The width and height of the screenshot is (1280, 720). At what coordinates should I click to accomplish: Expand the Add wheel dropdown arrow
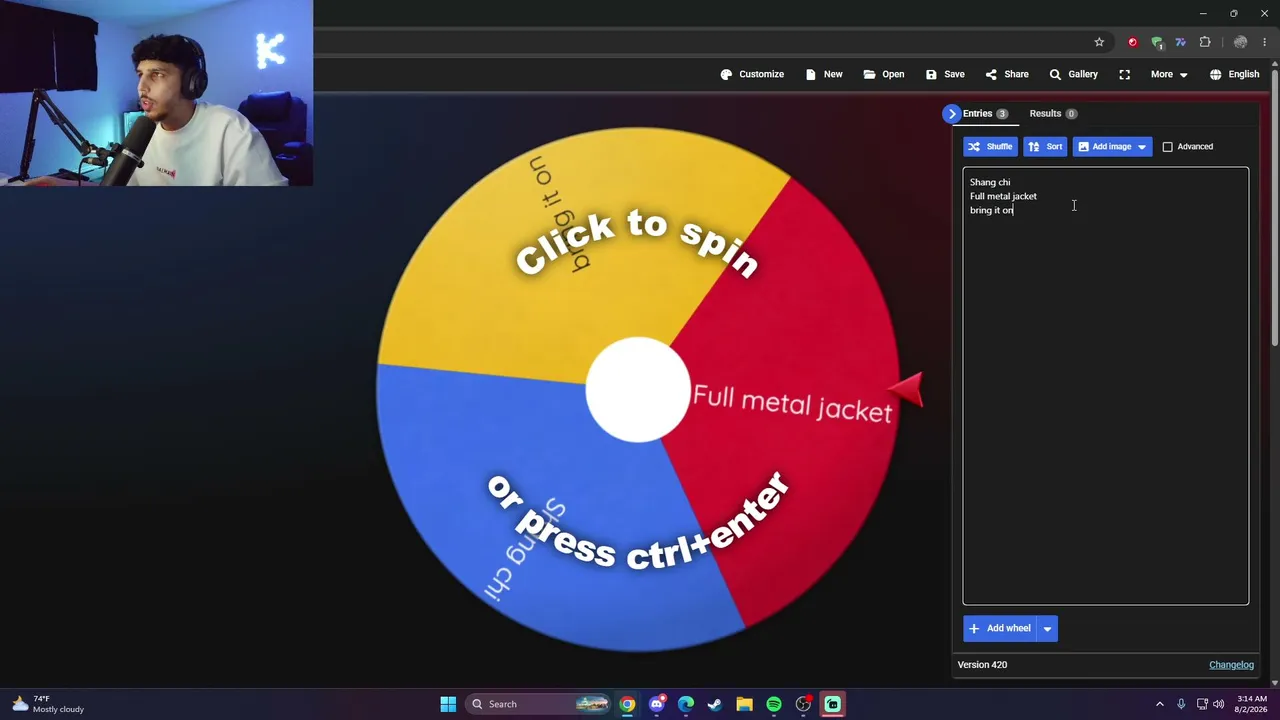[1047, 628]
